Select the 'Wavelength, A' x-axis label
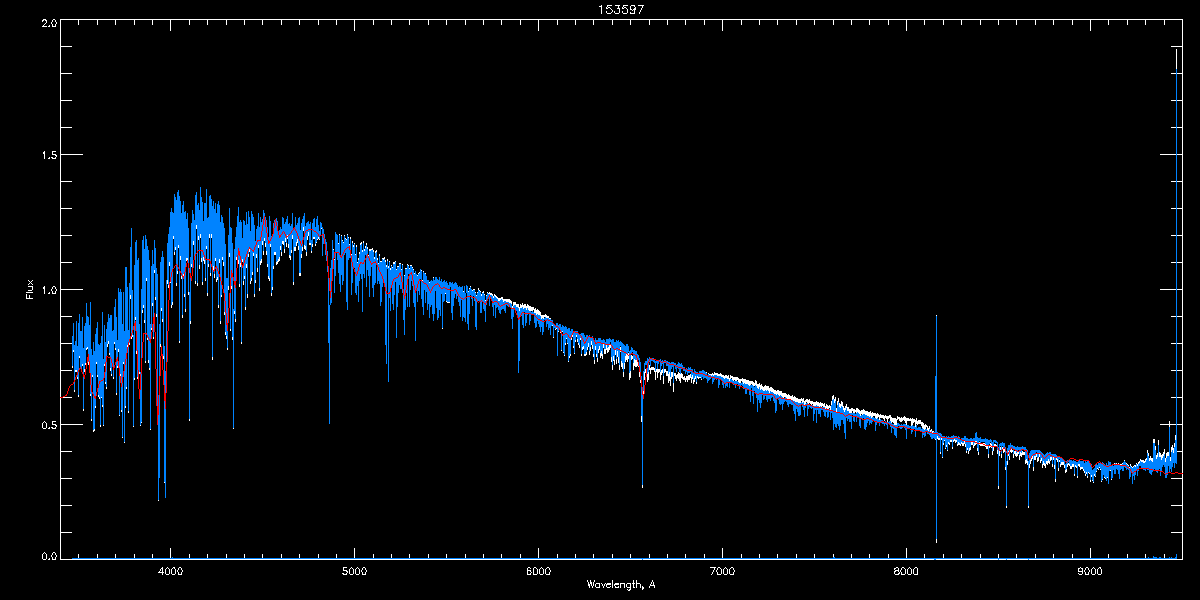Viewport: 1200px width, 600px height. tap(621, 584)
